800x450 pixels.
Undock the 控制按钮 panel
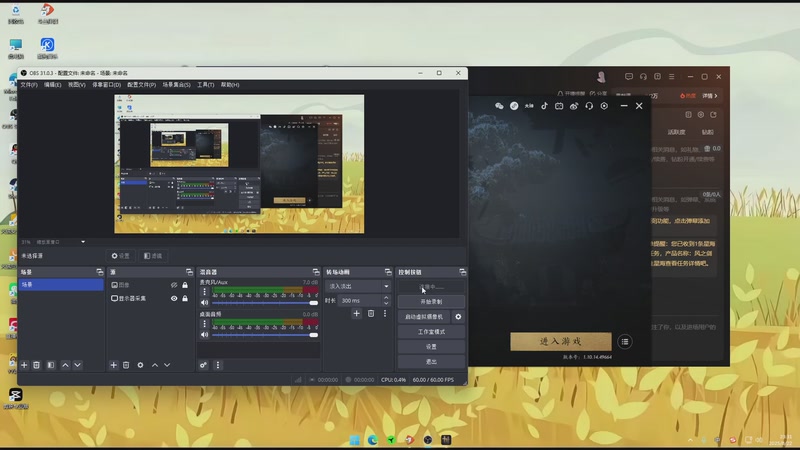pyautogui.click(x=462, y=272)
